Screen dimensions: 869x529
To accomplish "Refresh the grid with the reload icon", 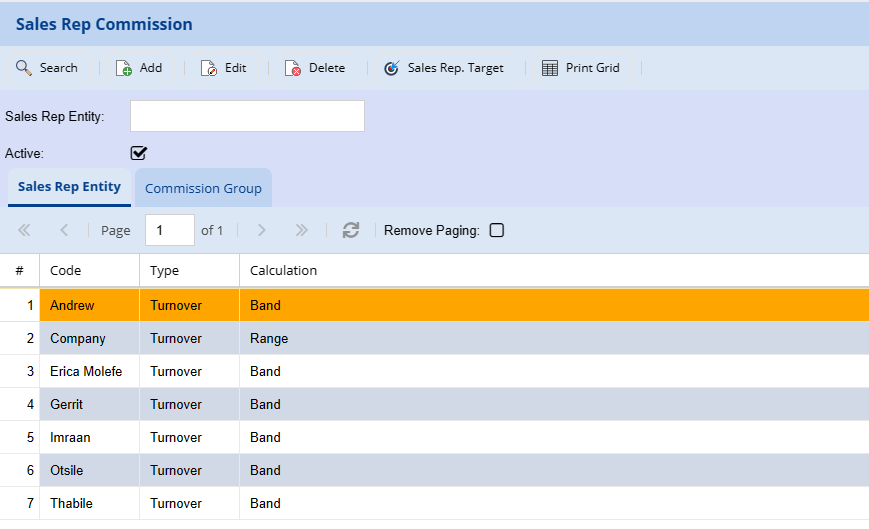I will 351,230.
